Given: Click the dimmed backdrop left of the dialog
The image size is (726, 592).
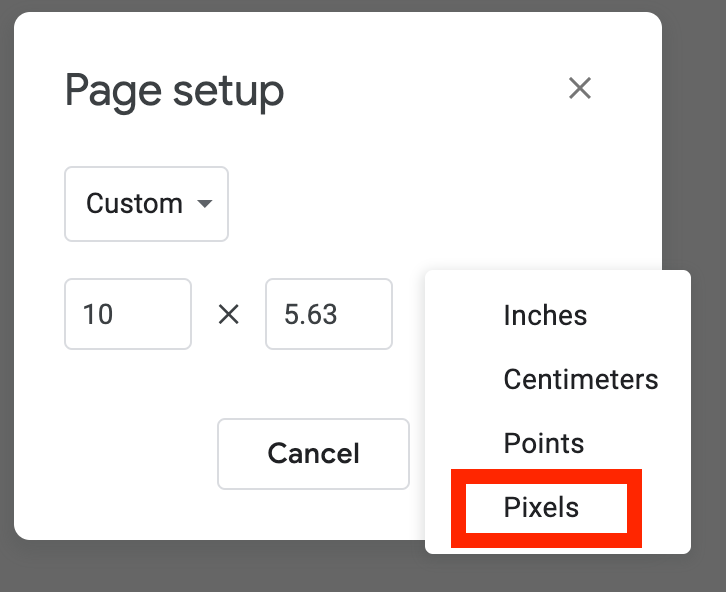Looking at the screenshot, I should click(x=7, y=300).
